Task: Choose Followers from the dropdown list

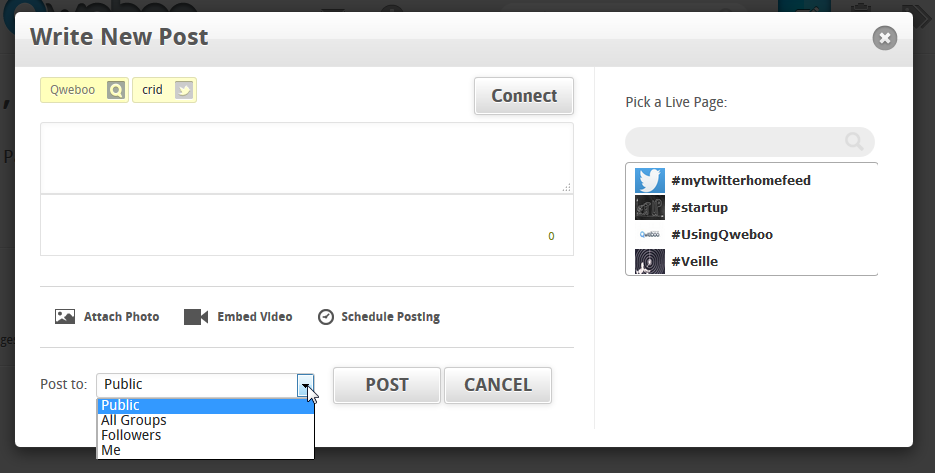Action: click(131, 435)
